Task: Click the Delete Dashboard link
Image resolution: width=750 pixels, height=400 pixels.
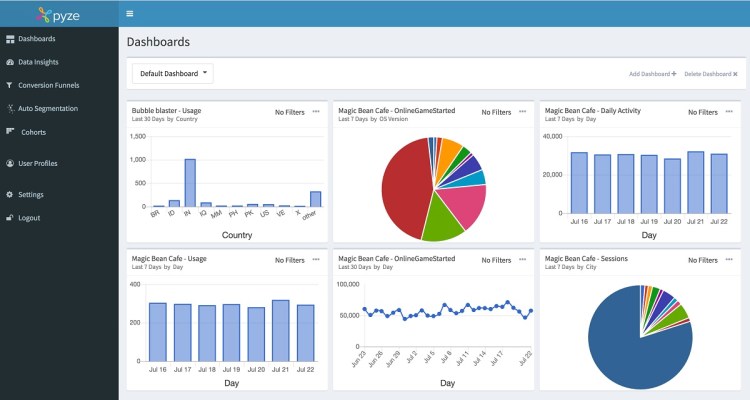Action: [x=710, y=74]
